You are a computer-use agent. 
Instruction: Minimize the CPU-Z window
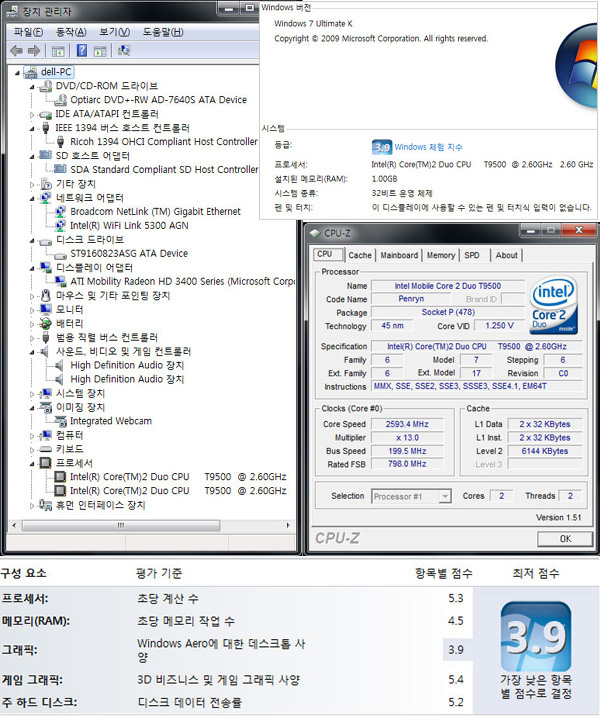pyautogui.click(x=531, y=230)
